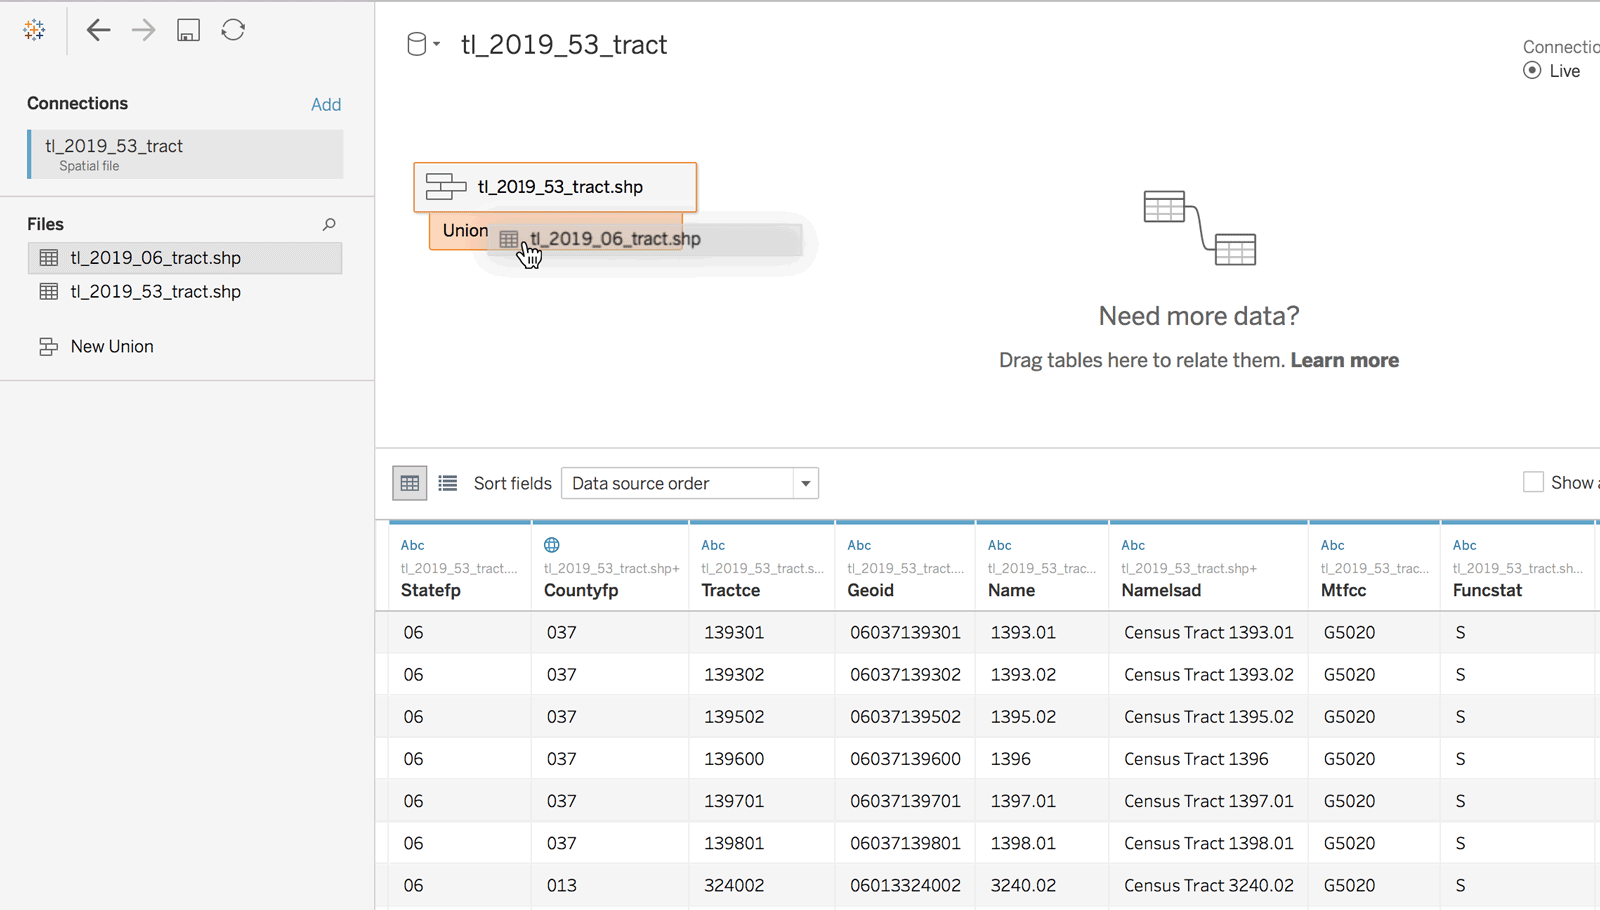
Task: Select the Live connection radio button
Action: pos(1532,71)
